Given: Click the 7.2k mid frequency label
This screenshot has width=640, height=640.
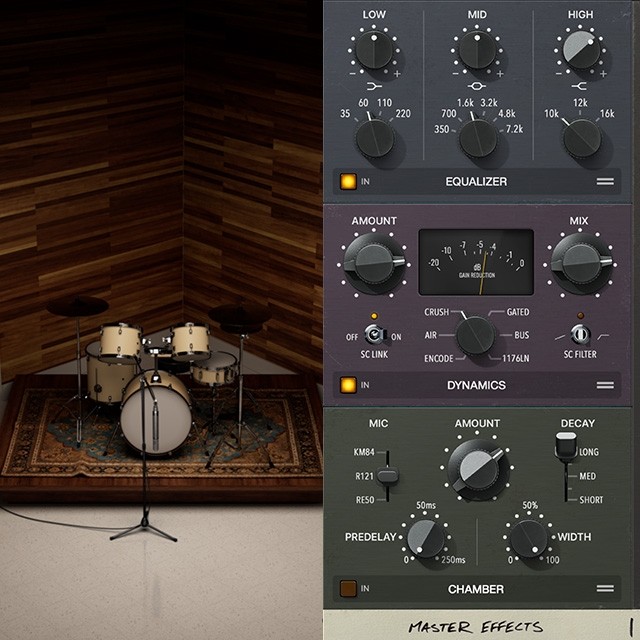Looking at the screenshot, I should point(514,129).
